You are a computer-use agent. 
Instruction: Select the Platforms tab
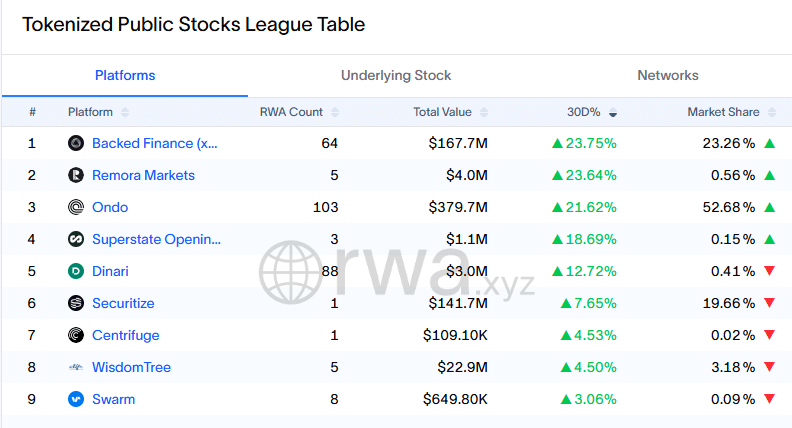125,75
